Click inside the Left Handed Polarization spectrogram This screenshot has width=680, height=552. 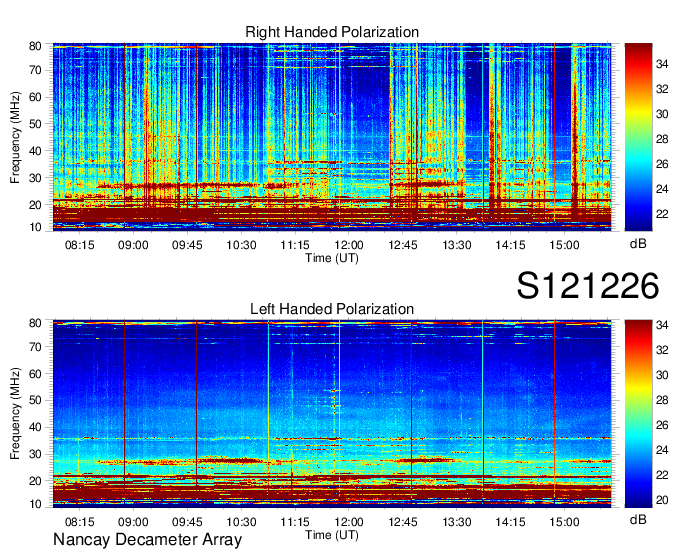tap(332, 414)
